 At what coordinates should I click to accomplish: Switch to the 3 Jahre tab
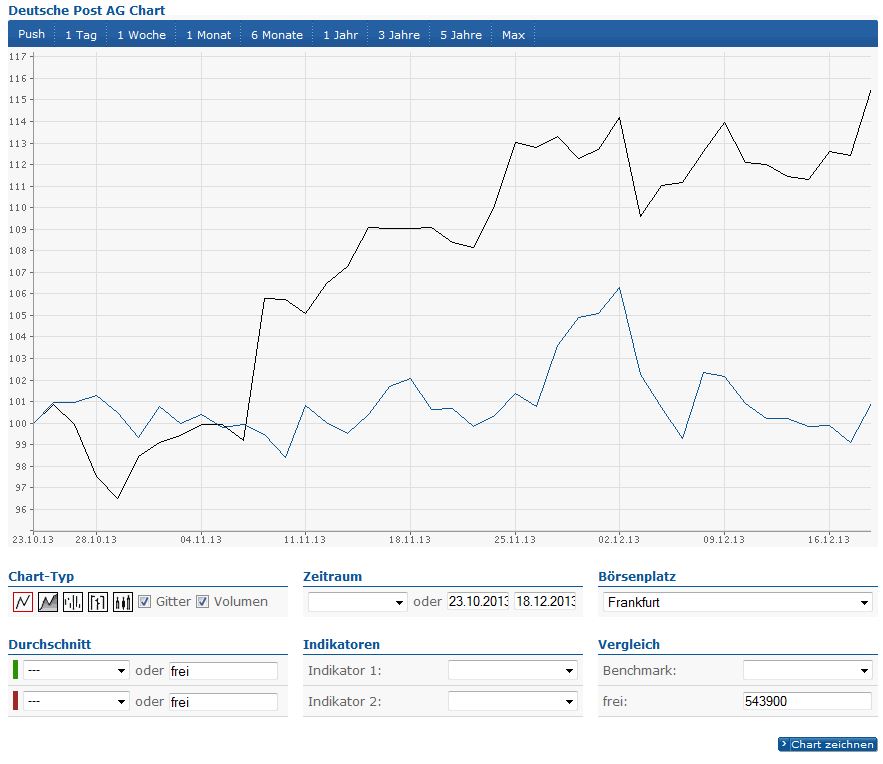point(399,34)
